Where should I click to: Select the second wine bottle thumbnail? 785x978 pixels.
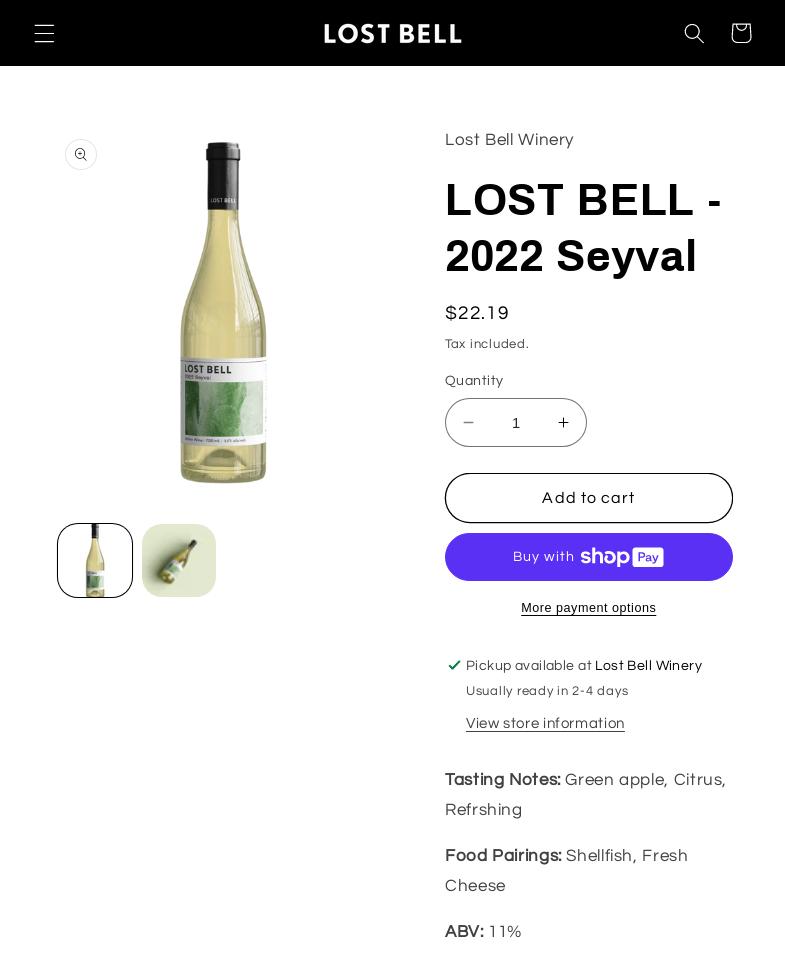tap(179, 560)
